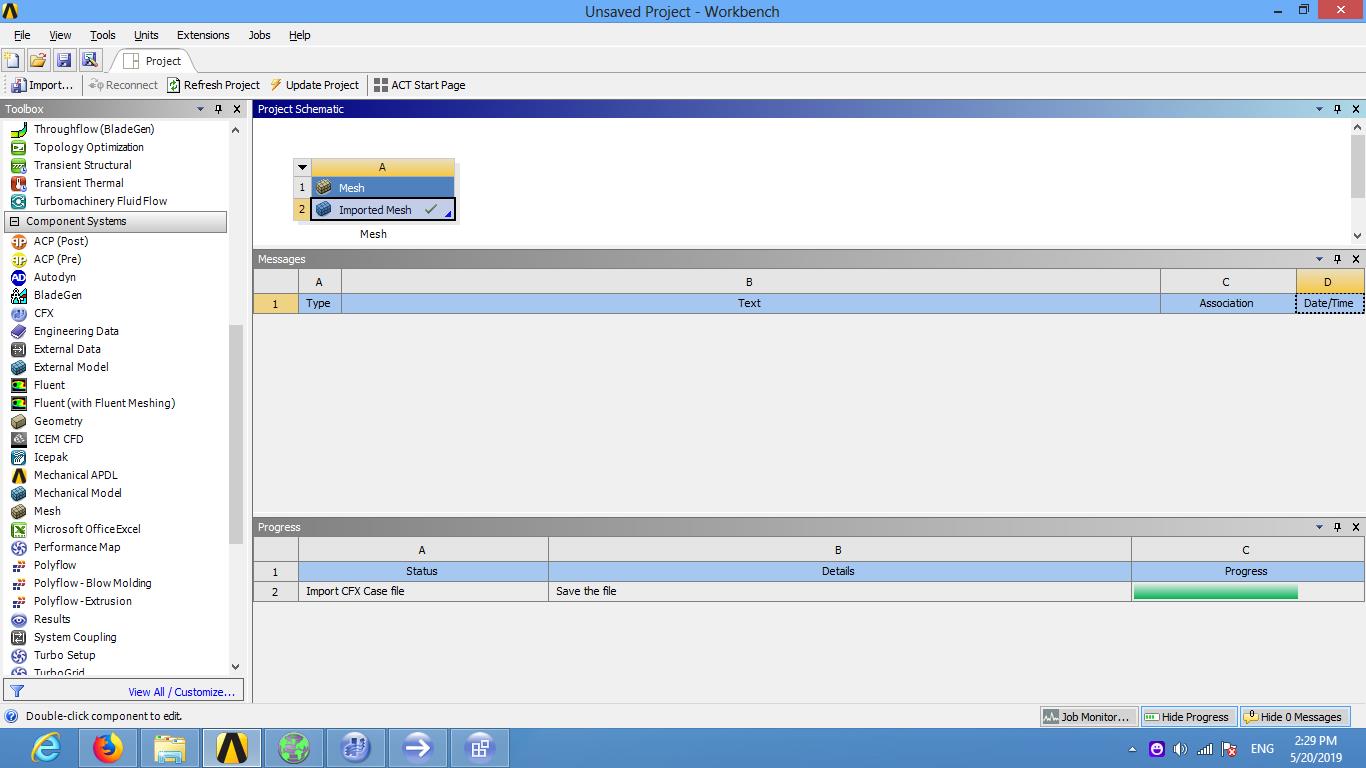
Task: Select Results component
Action: click(x=52, y=619)
